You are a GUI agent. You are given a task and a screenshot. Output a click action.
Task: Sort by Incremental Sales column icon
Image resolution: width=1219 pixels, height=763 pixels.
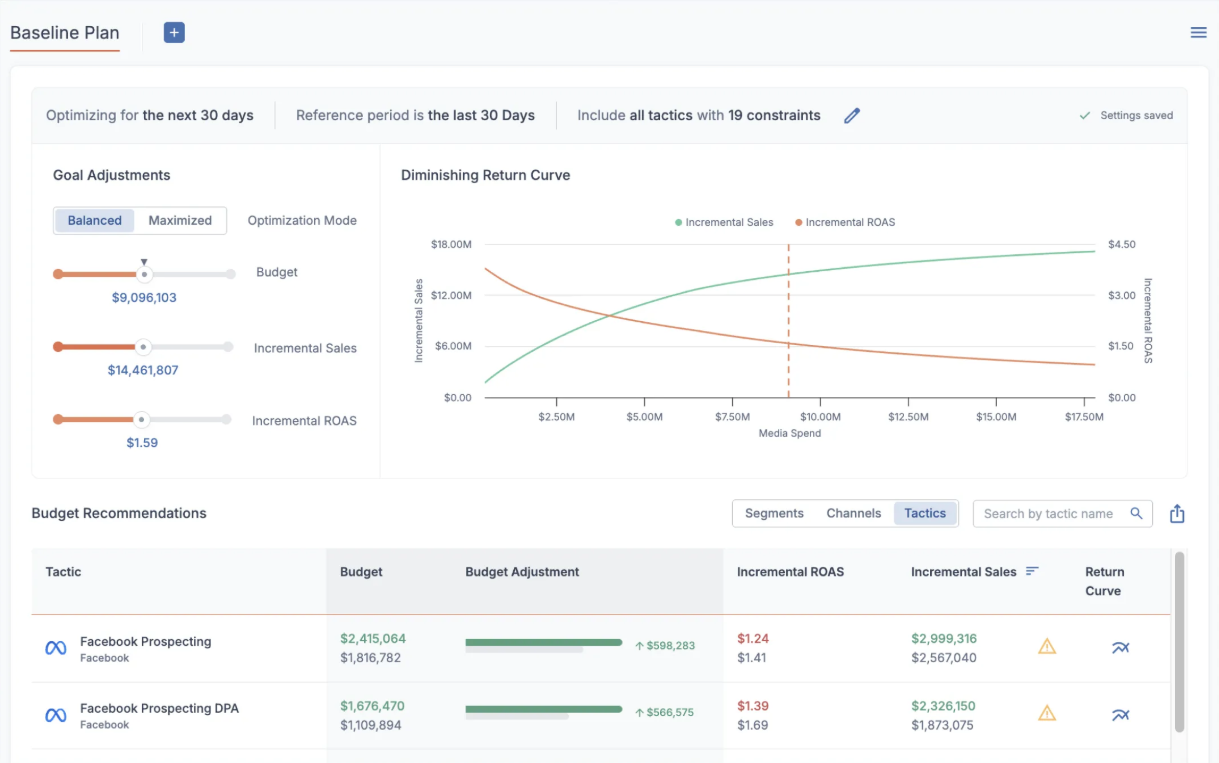pyautogui.click(x=1032, y=572)
